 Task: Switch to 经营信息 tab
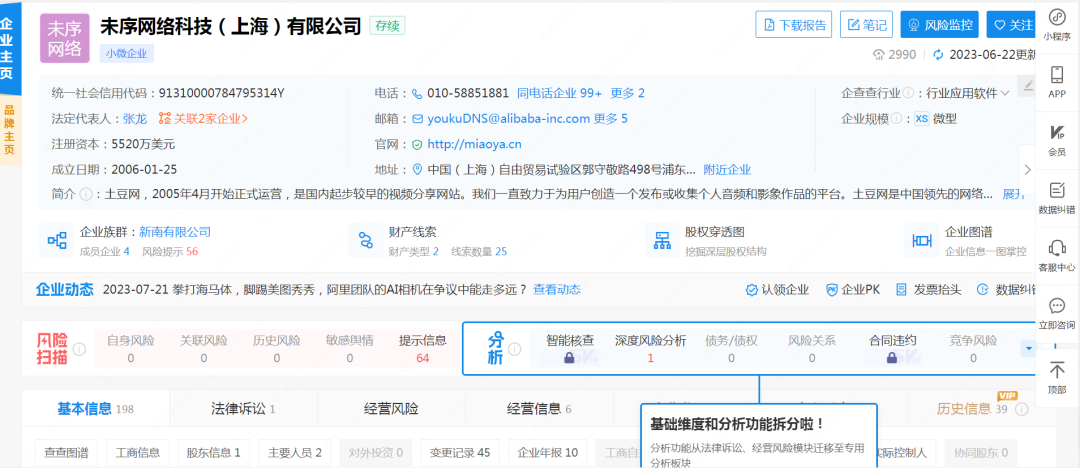click(539, 409)
